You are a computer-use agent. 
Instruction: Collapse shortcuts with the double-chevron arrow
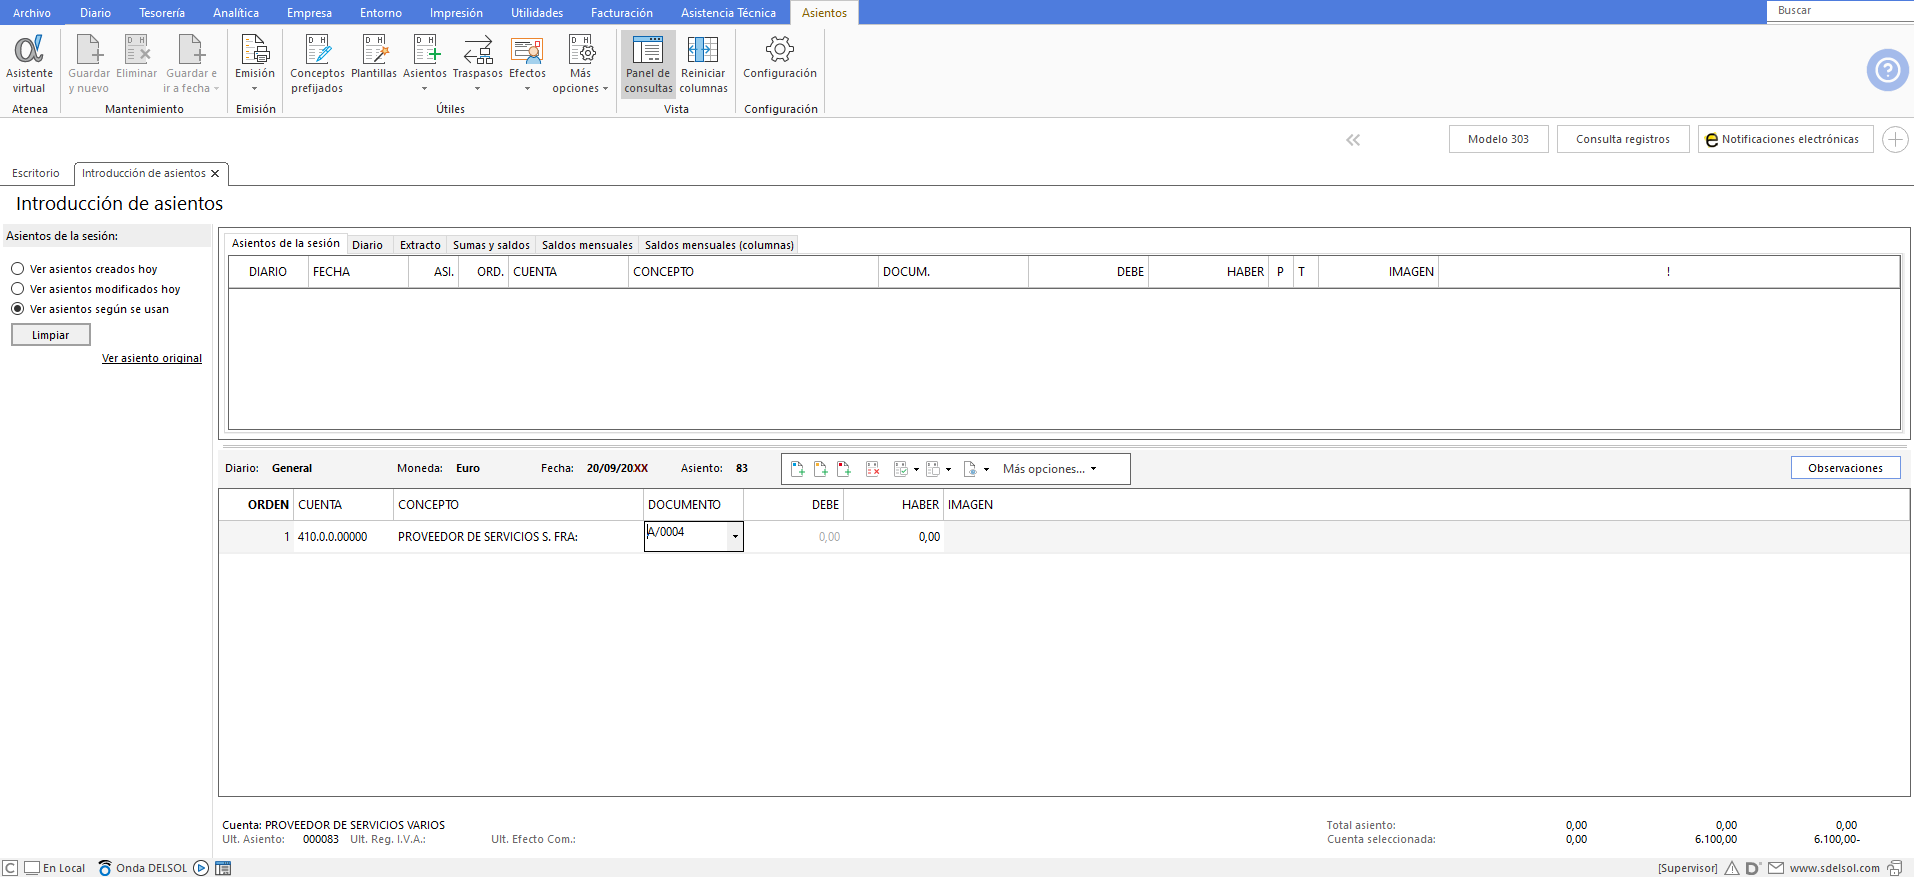click(x=1353, y=140)
